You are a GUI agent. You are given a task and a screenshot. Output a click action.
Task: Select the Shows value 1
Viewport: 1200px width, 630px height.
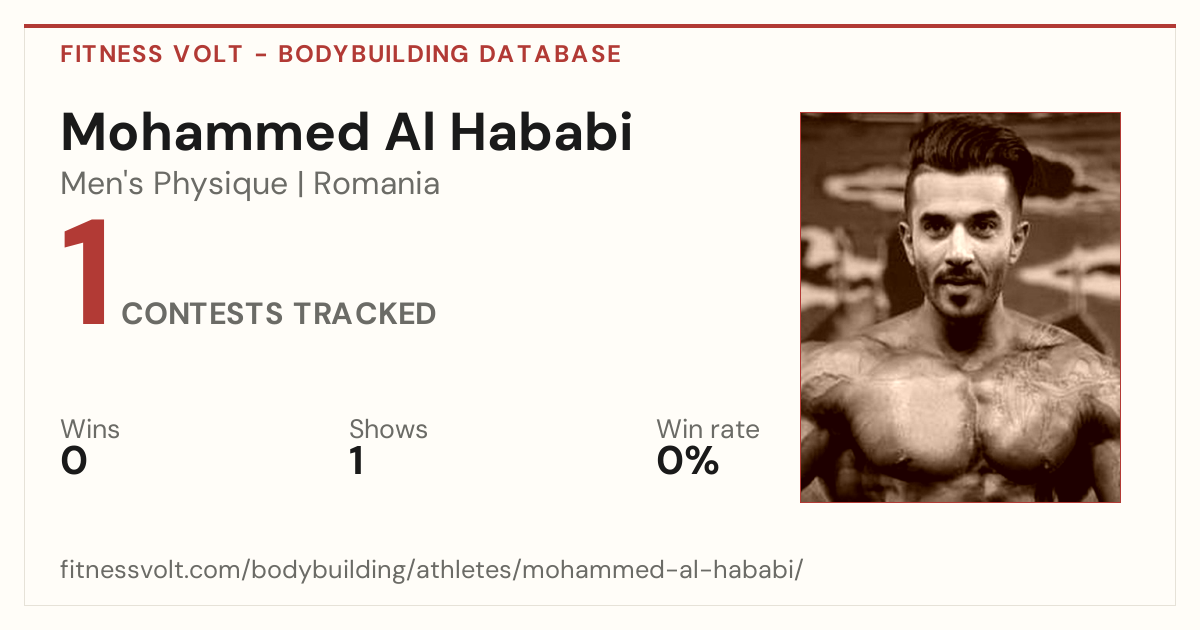point(357,461)
